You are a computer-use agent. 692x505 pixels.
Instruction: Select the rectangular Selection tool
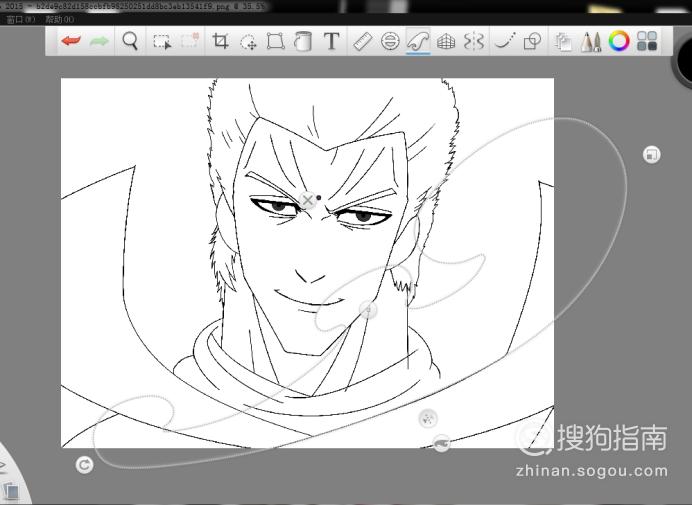pos(162,41)
